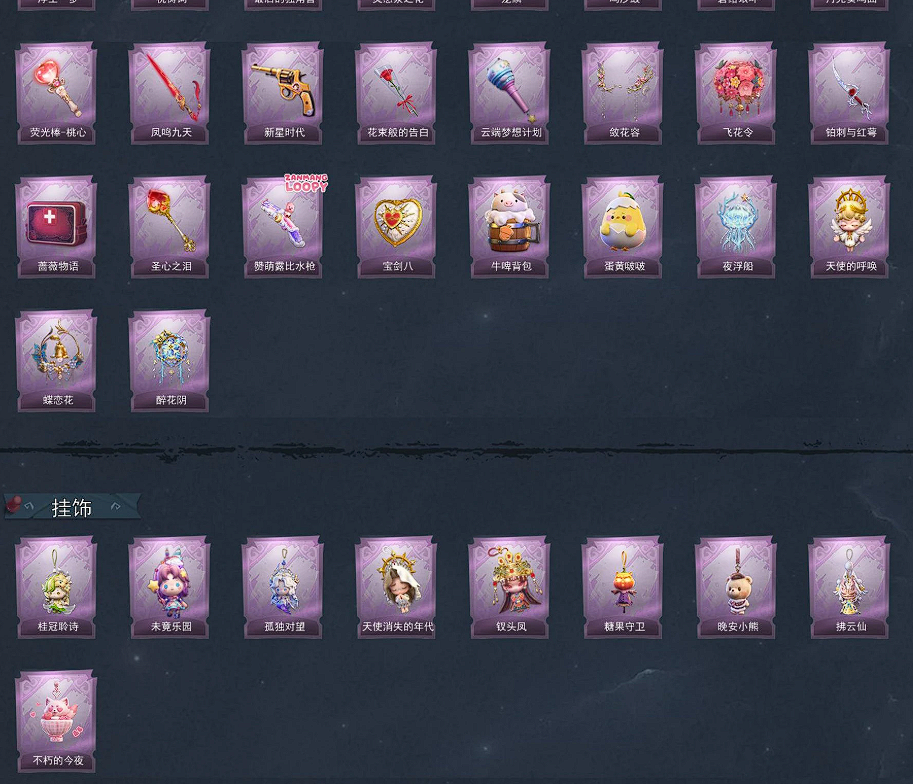
Task: Select the 天使的呼唤 angel item
Action: (x=849, y=227)
